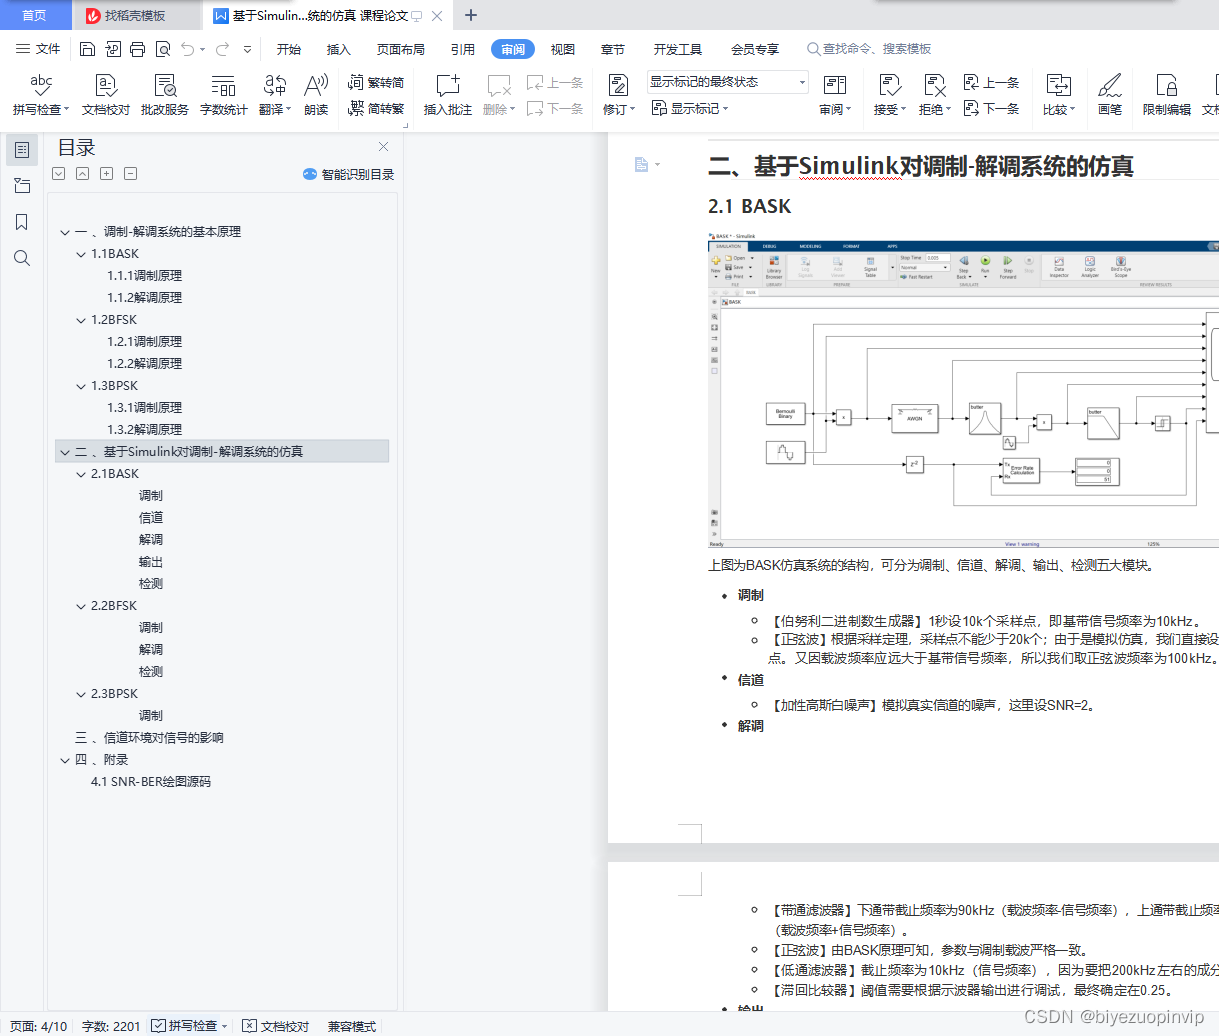Click 智能识别目录 smart outline recognition
The height and width of the screenshot is (1036, 1219).
pyautogui.click(x=348, y=174)
